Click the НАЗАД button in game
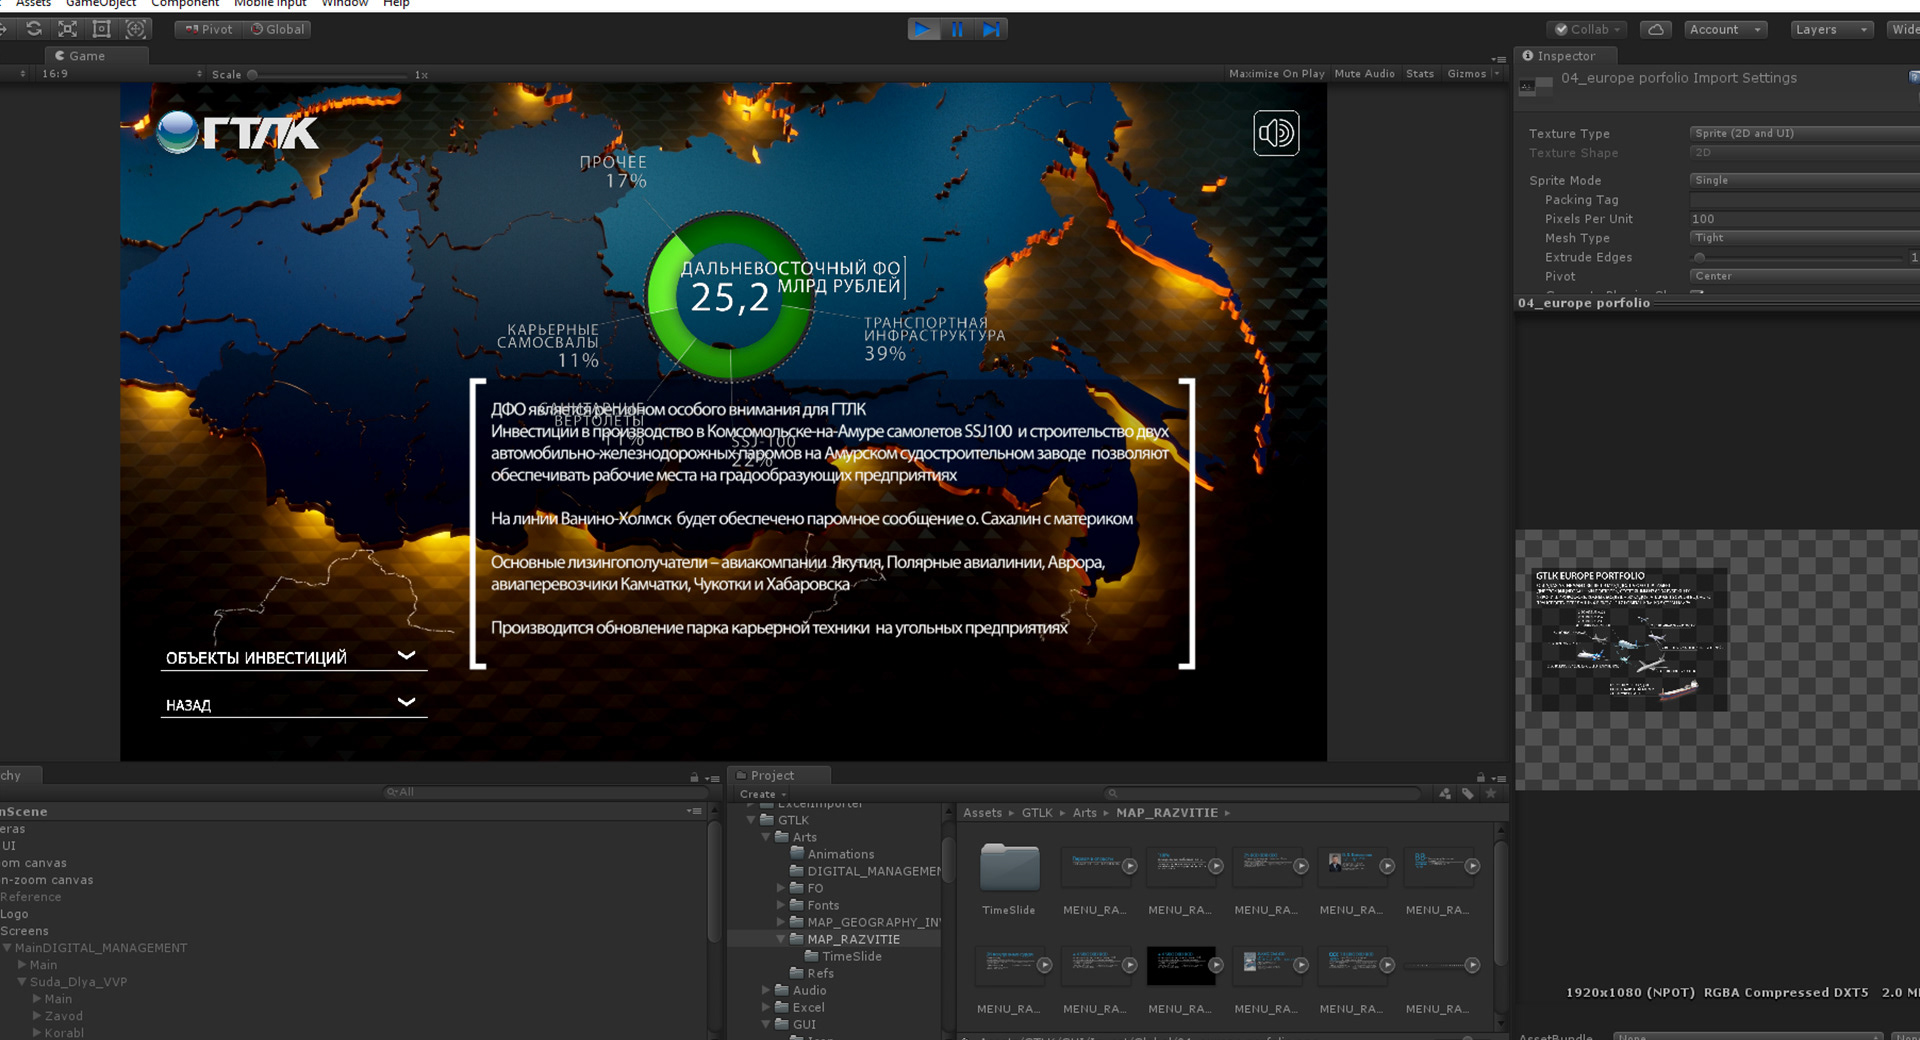 click(x=293, y=704)
